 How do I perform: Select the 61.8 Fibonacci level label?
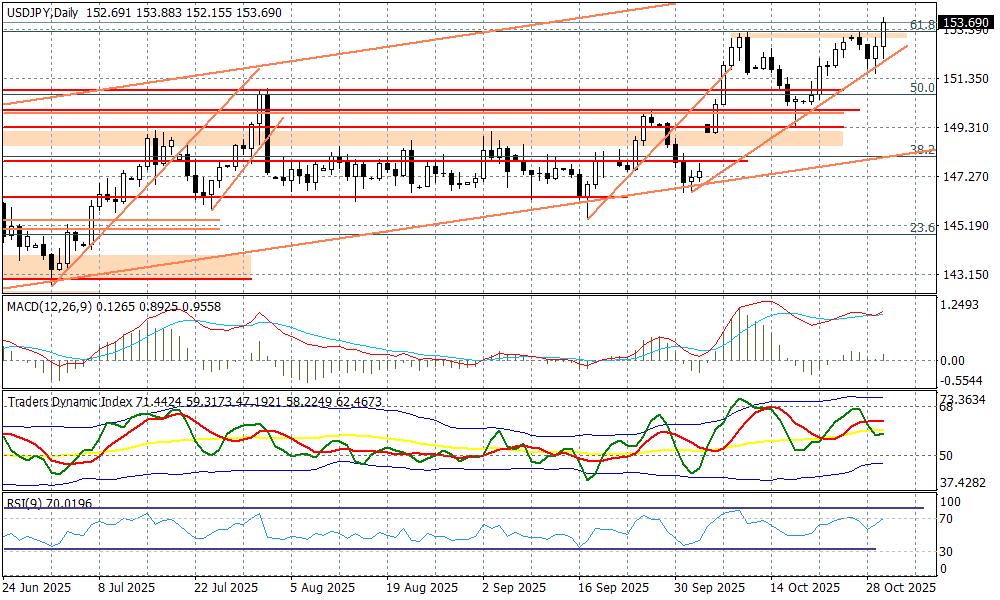click(x=922, y=24)
